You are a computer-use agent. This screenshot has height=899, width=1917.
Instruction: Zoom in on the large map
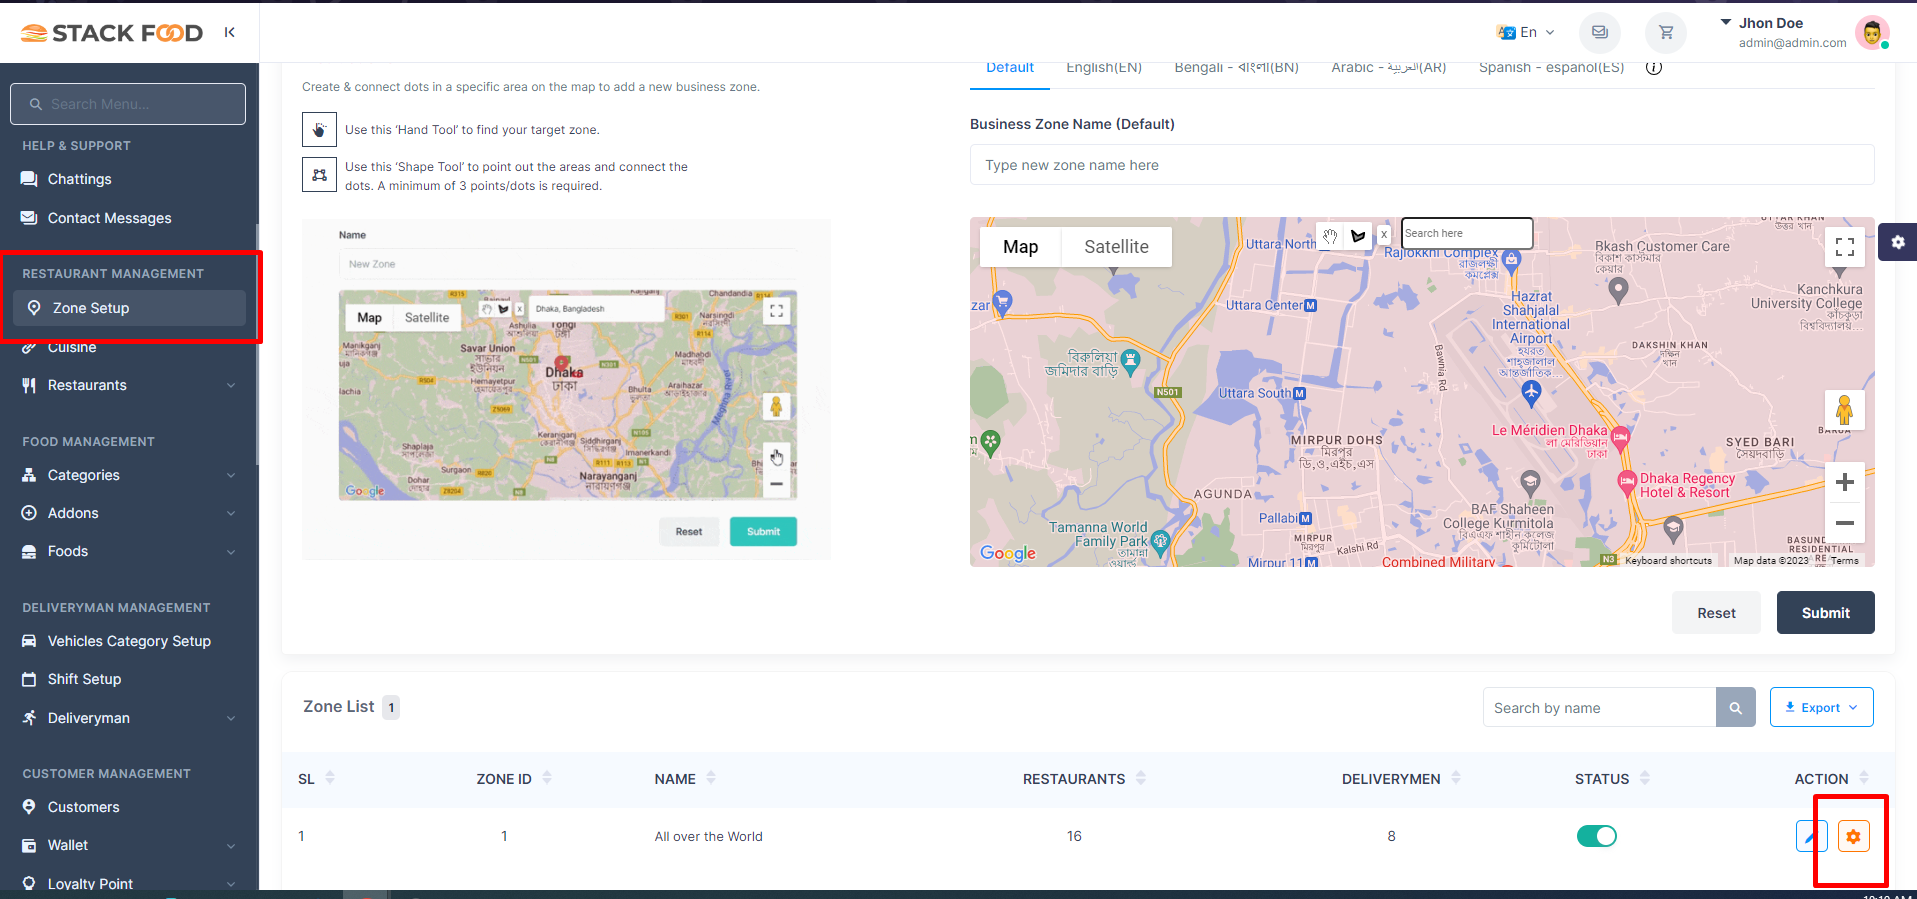pyautogui.click(x=1845, y=482)
